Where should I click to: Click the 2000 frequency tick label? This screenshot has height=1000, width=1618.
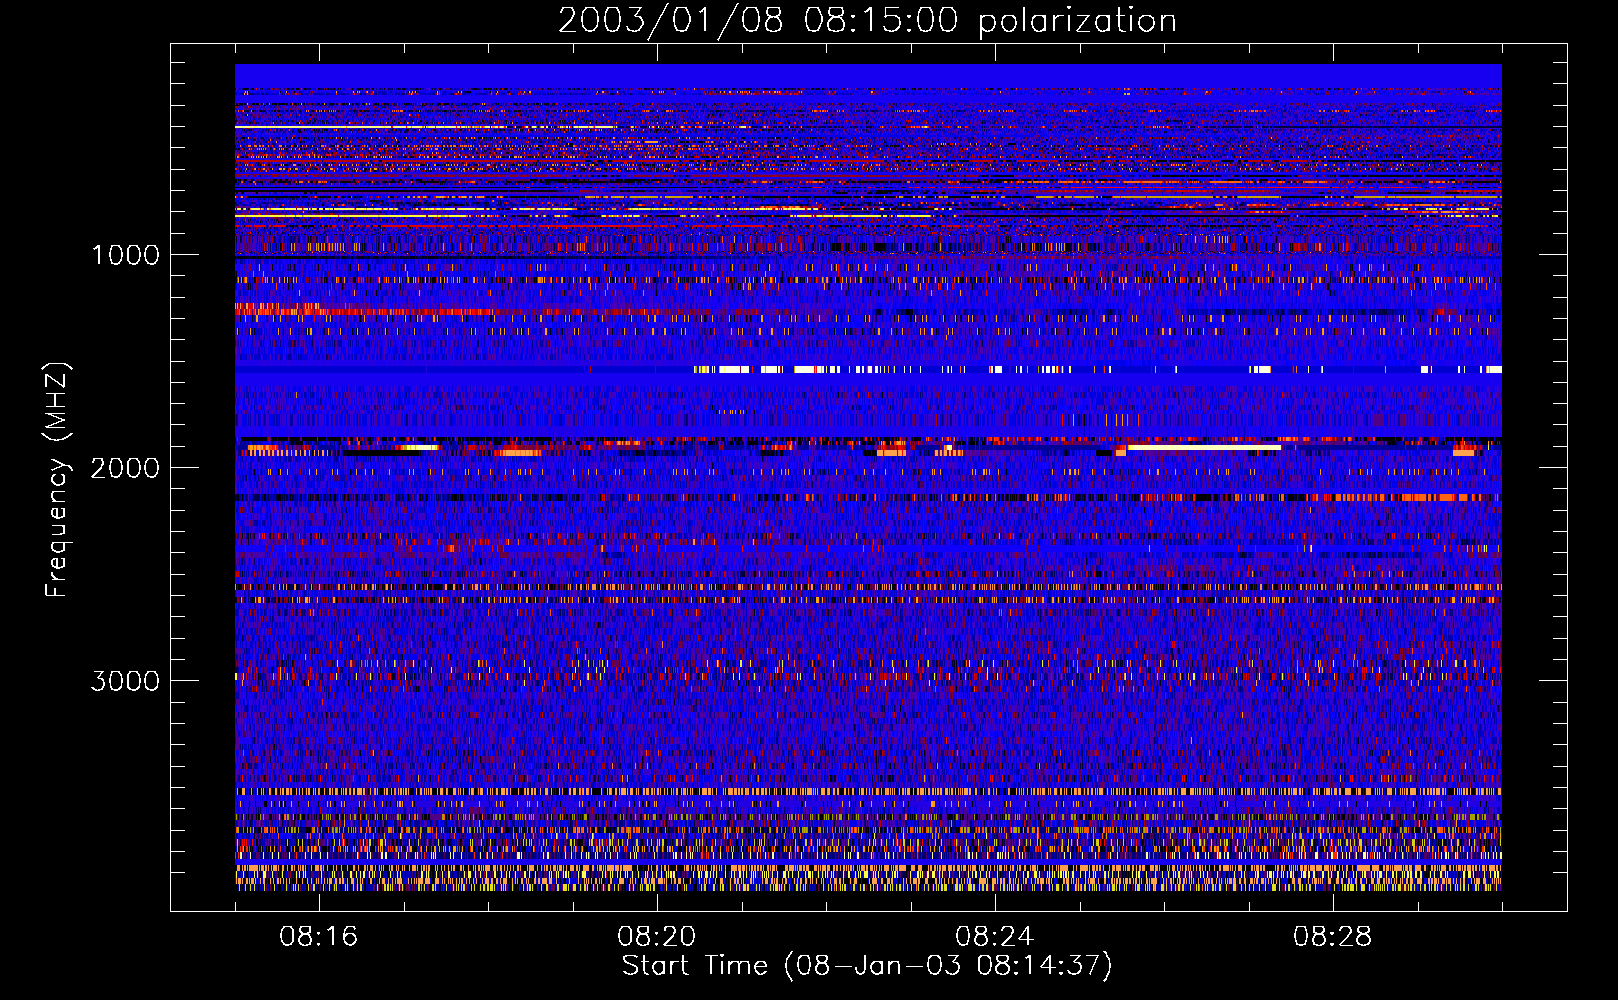[125, 468]
